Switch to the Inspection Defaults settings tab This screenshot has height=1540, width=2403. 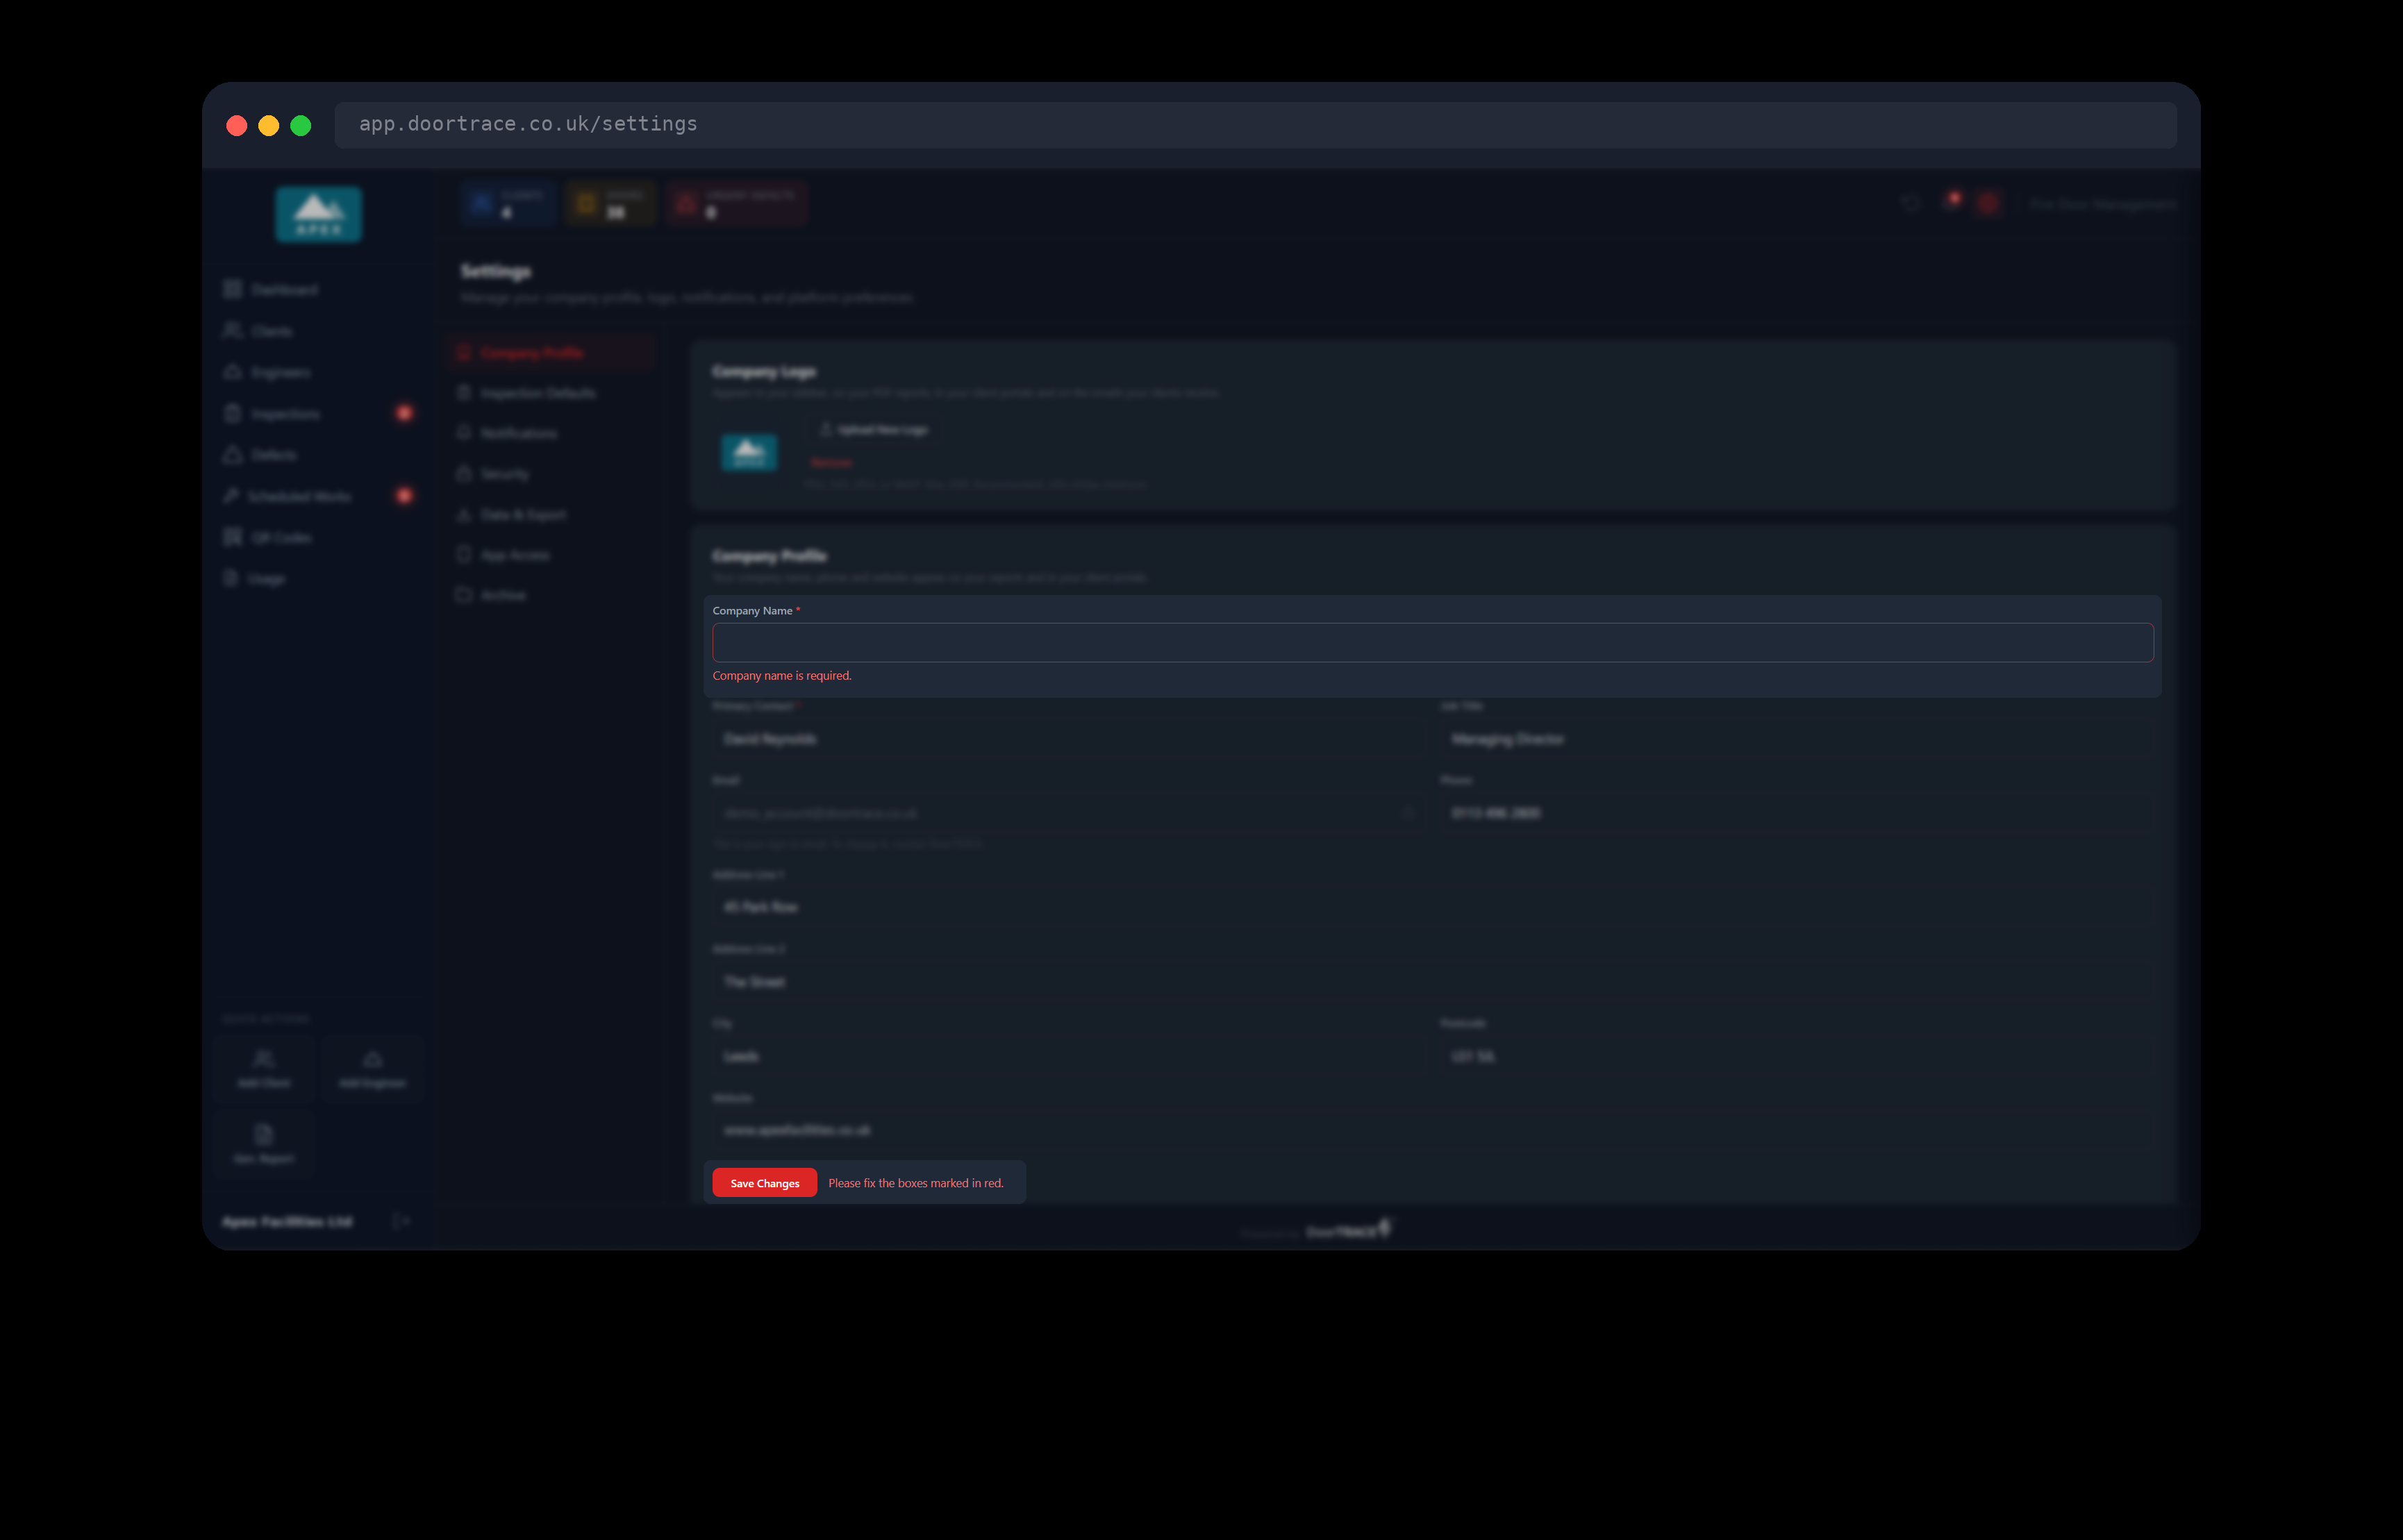(x=551, y=393)
